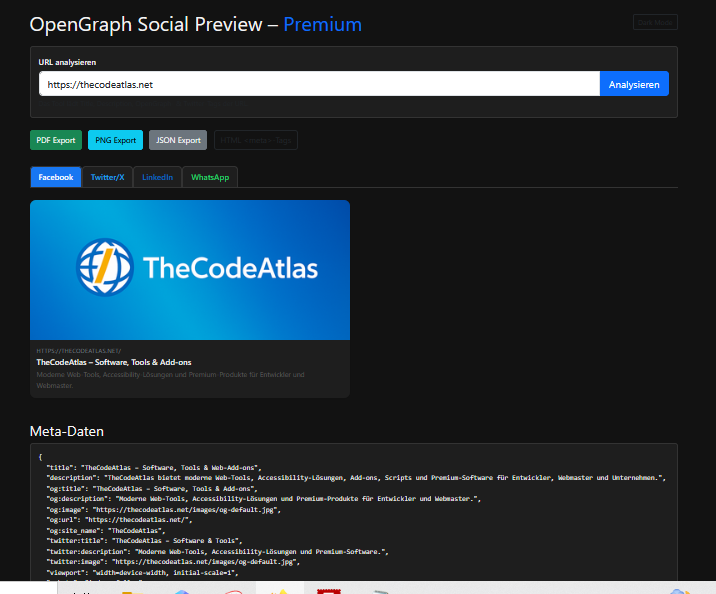Click the JSON "title" line

(x=154, y=468)
